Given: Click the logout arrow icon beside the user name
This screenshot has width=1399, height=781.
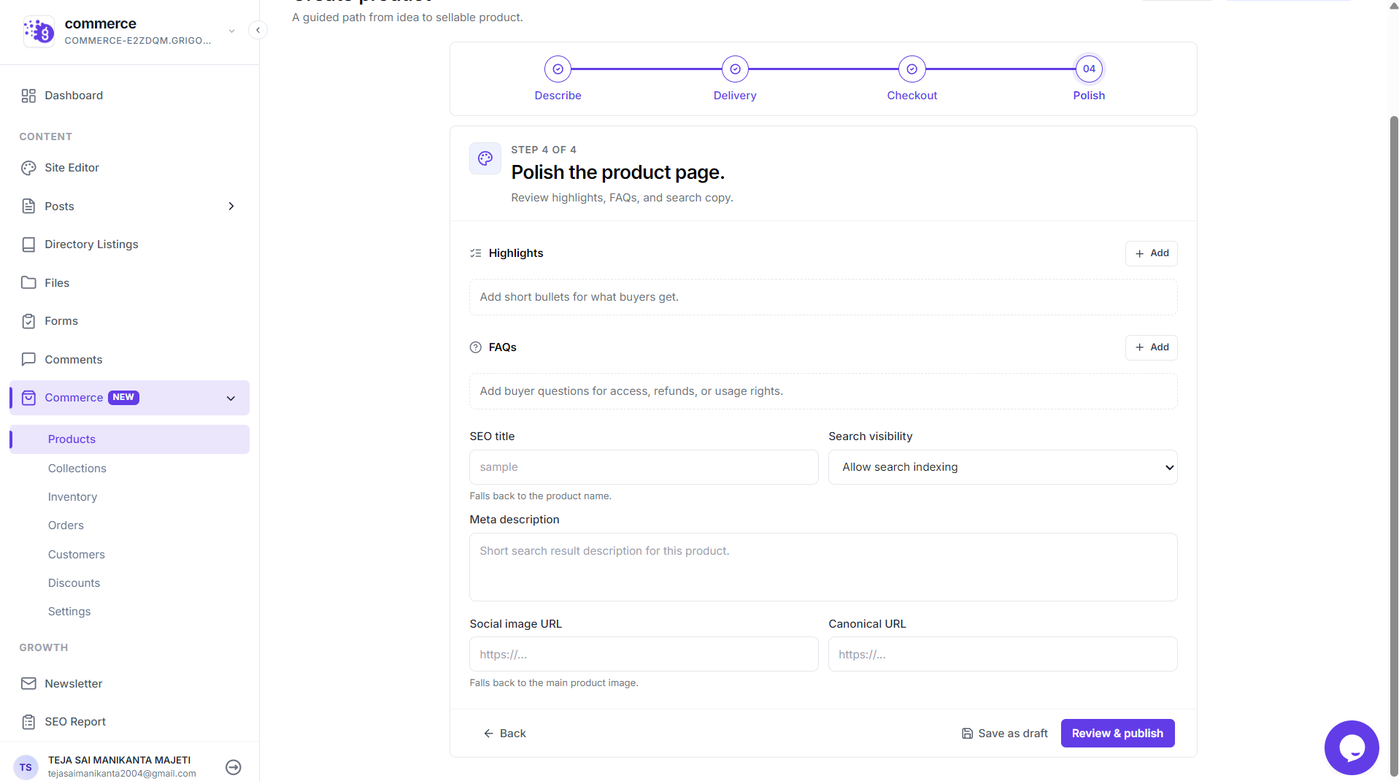Looking at the screenshot, I should coord(233,767).
